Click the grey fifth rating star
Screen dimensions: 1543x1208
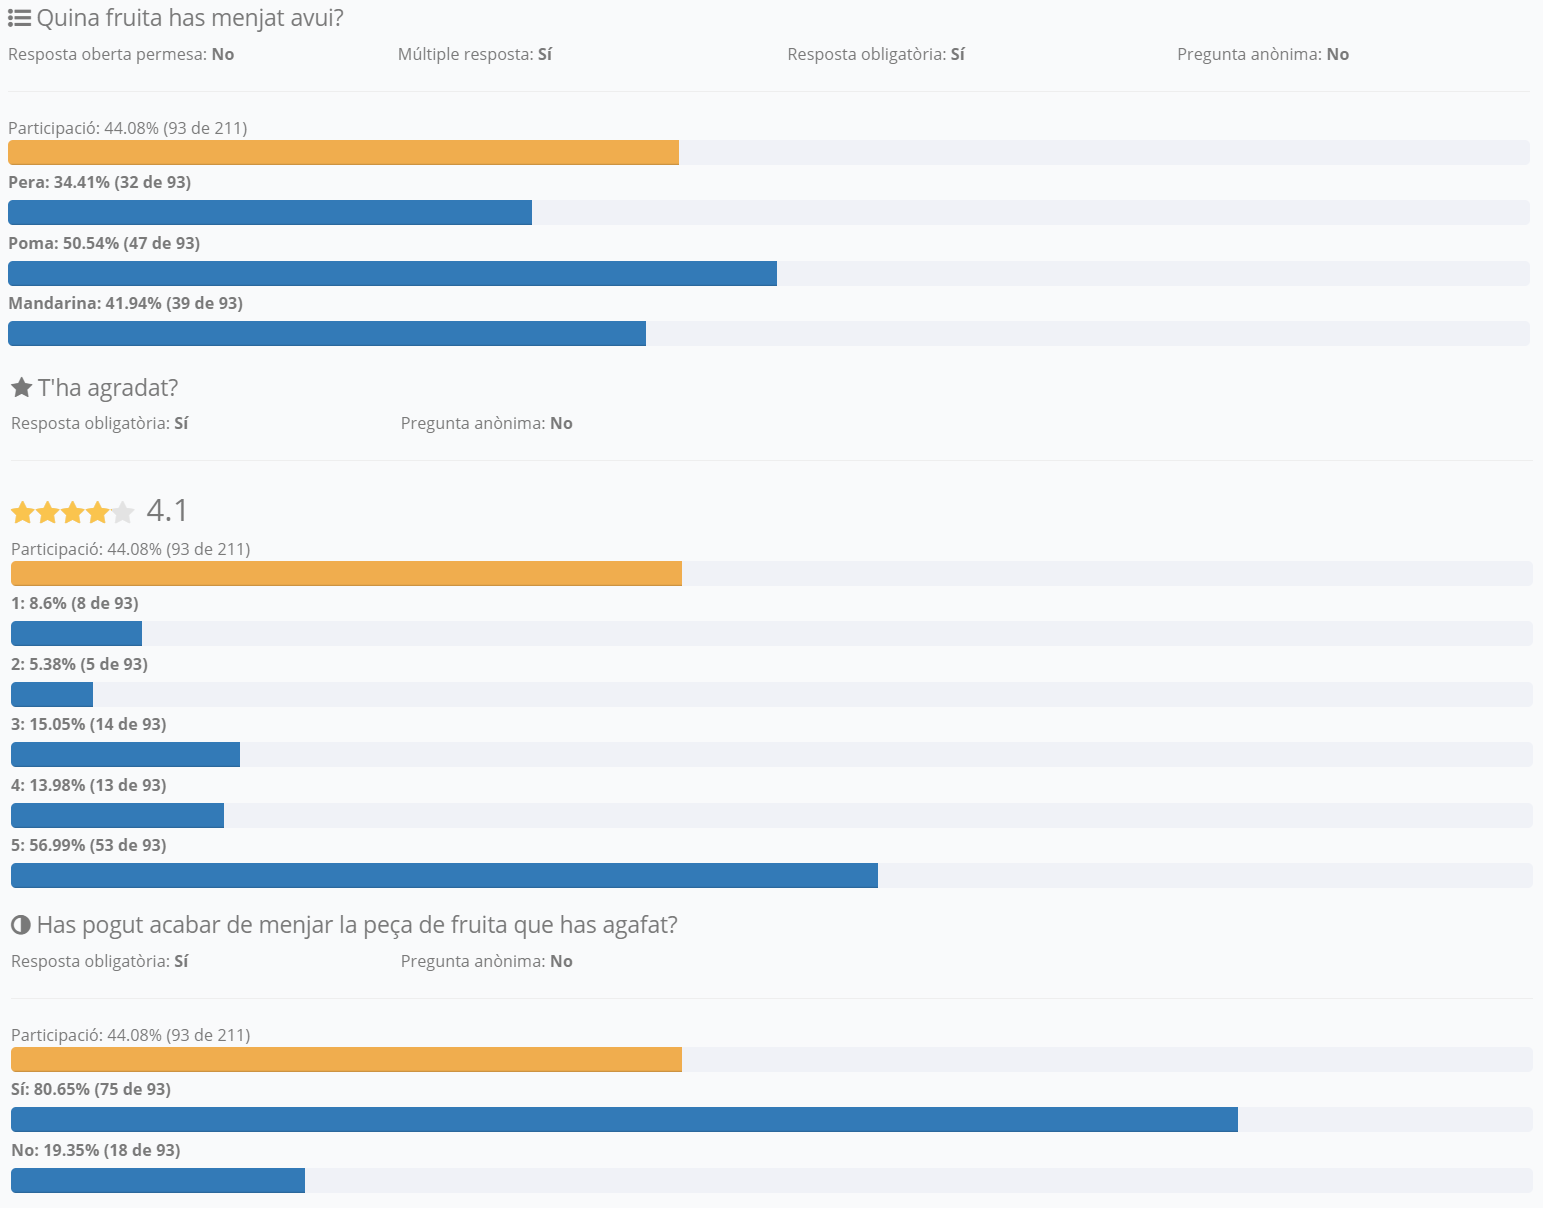point(123,513)
